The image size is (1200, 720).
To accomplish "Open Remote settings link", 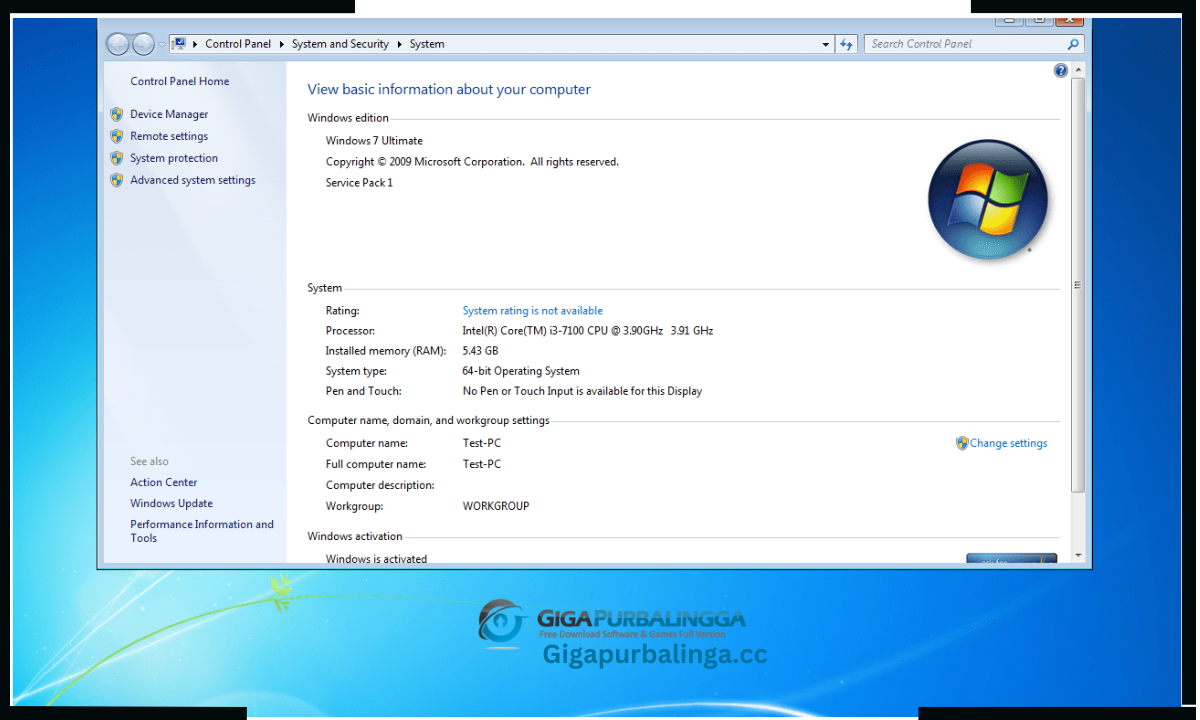I will click(169, 136).
